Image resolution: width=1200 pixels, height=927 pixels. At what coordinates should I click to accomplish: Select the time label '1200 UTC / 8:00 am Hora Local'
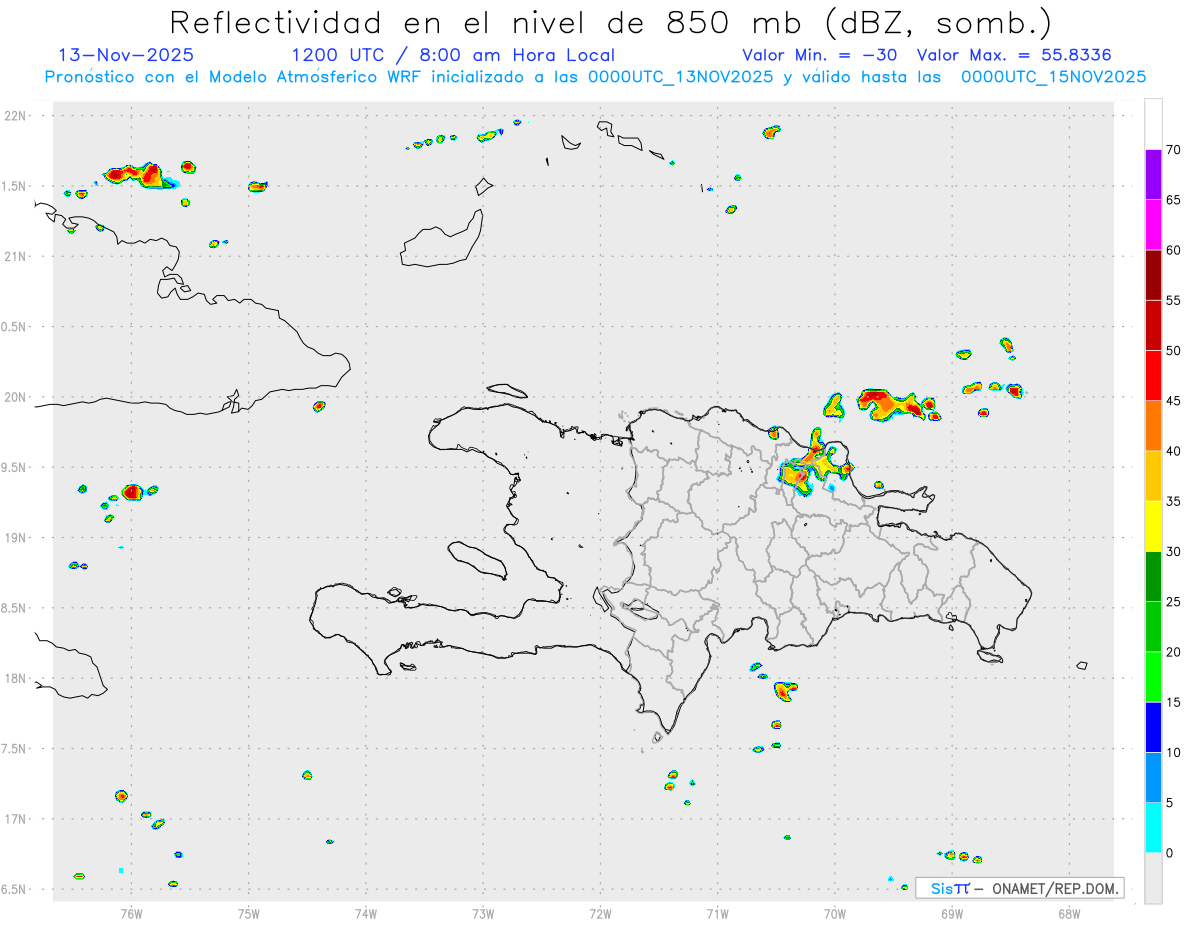click(452, 55)
